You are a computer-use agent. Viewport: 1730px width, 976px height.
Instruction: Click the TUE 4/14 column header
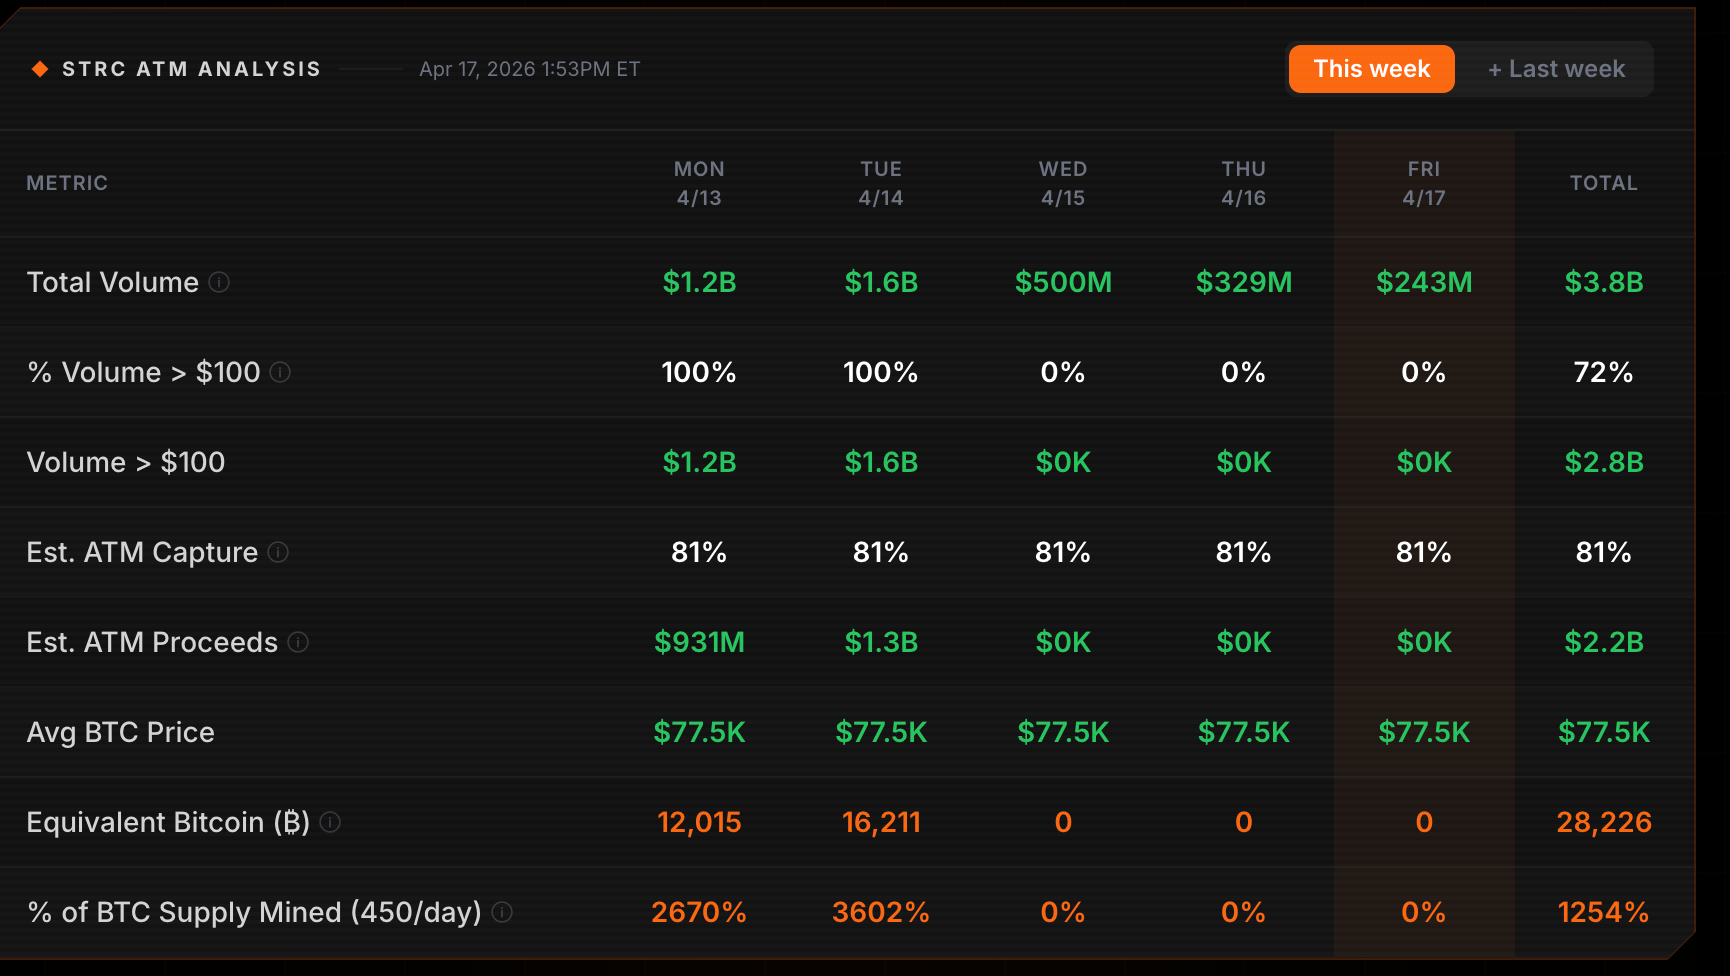pyautogui.click(x=881, y=183)
